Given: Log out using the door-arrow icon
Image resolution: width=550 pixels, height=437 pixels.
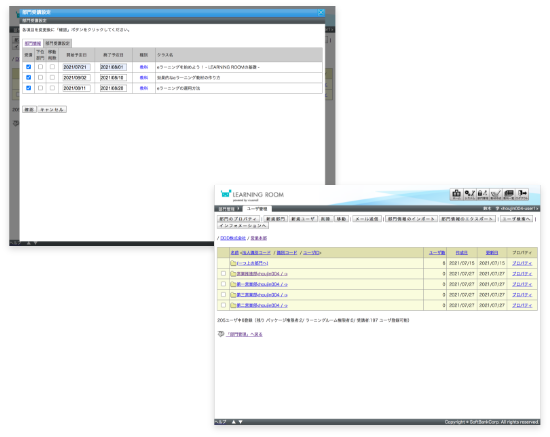Looking at the screenshot, I should pyautogui.click(x=522, y=194).
